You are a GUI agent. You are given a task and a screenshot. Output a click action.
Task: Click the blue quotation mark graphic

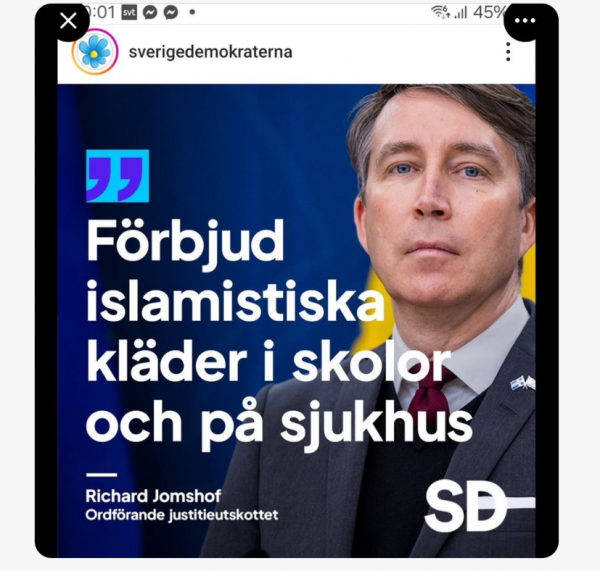118,176
